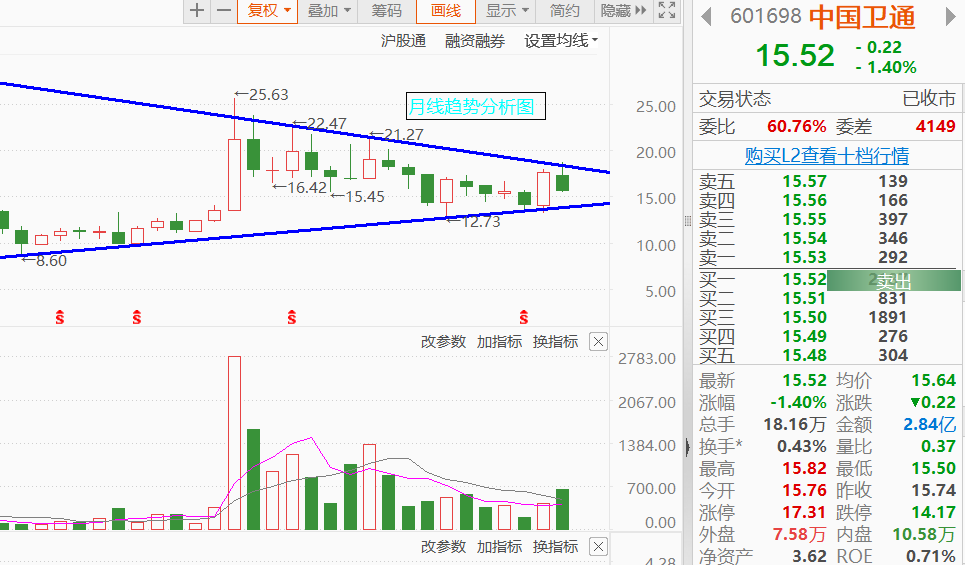Screen dimensions: 965x565
Task: Go to next stock with right arrow
Action: click(x=950, y=17)
